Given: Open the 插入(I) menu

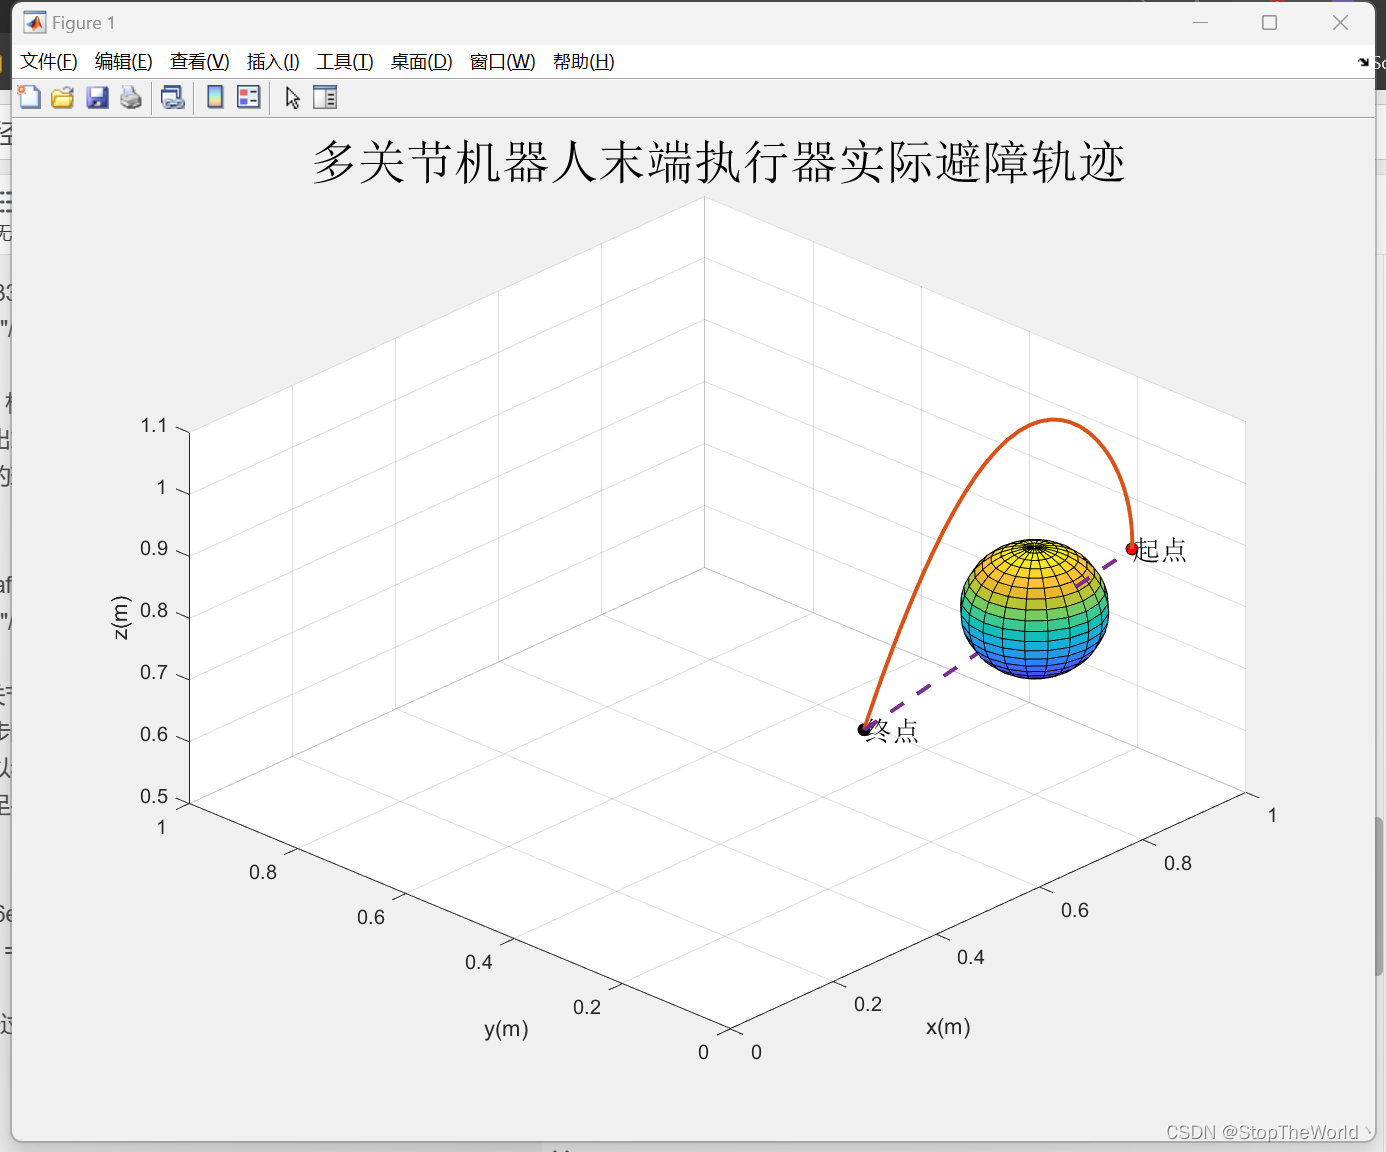Looking at the screenshot, I should tap(273, 62).
